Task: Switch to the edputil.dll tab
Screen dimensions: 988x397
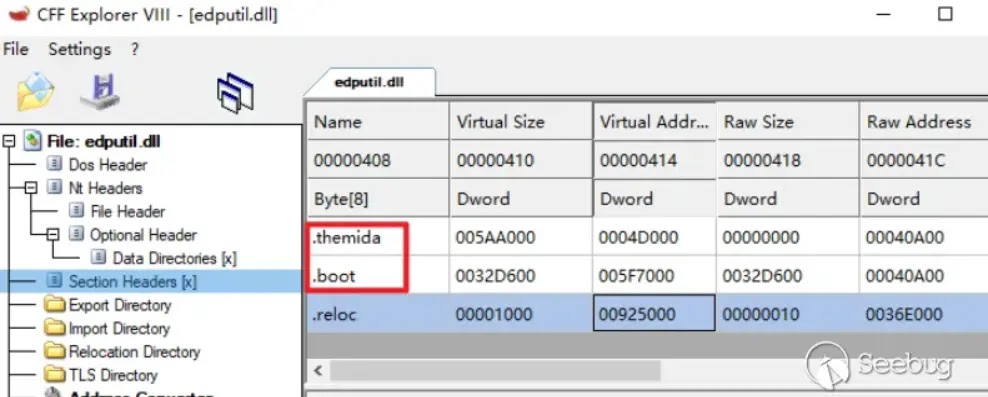Action: 369,83
